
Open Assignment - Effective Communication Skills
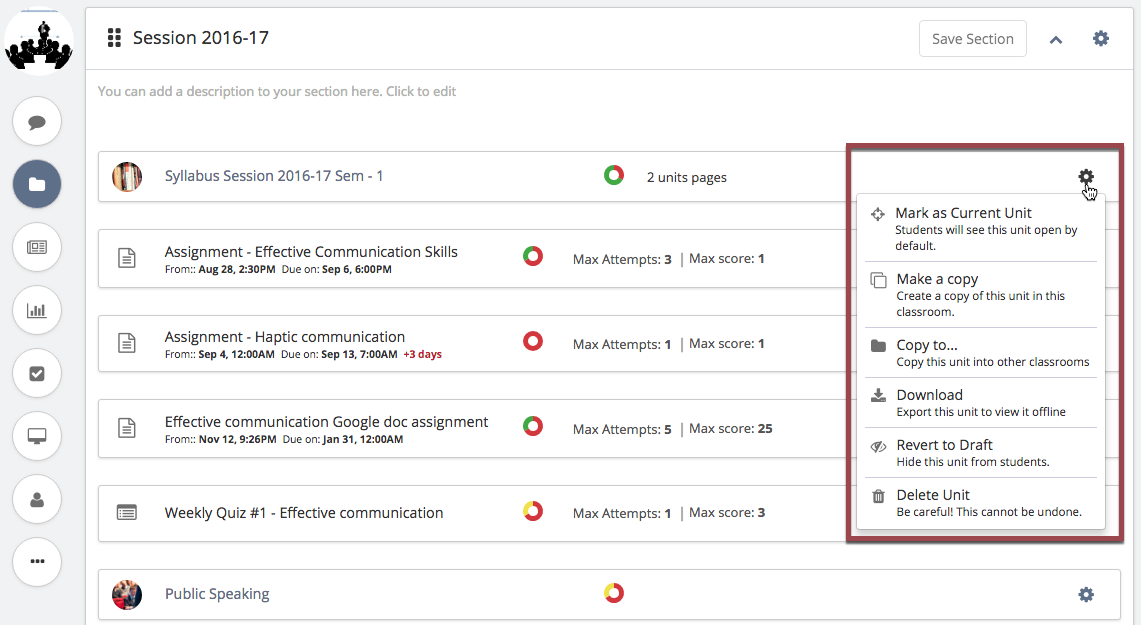pyautogui.click(x=311, y=252)
